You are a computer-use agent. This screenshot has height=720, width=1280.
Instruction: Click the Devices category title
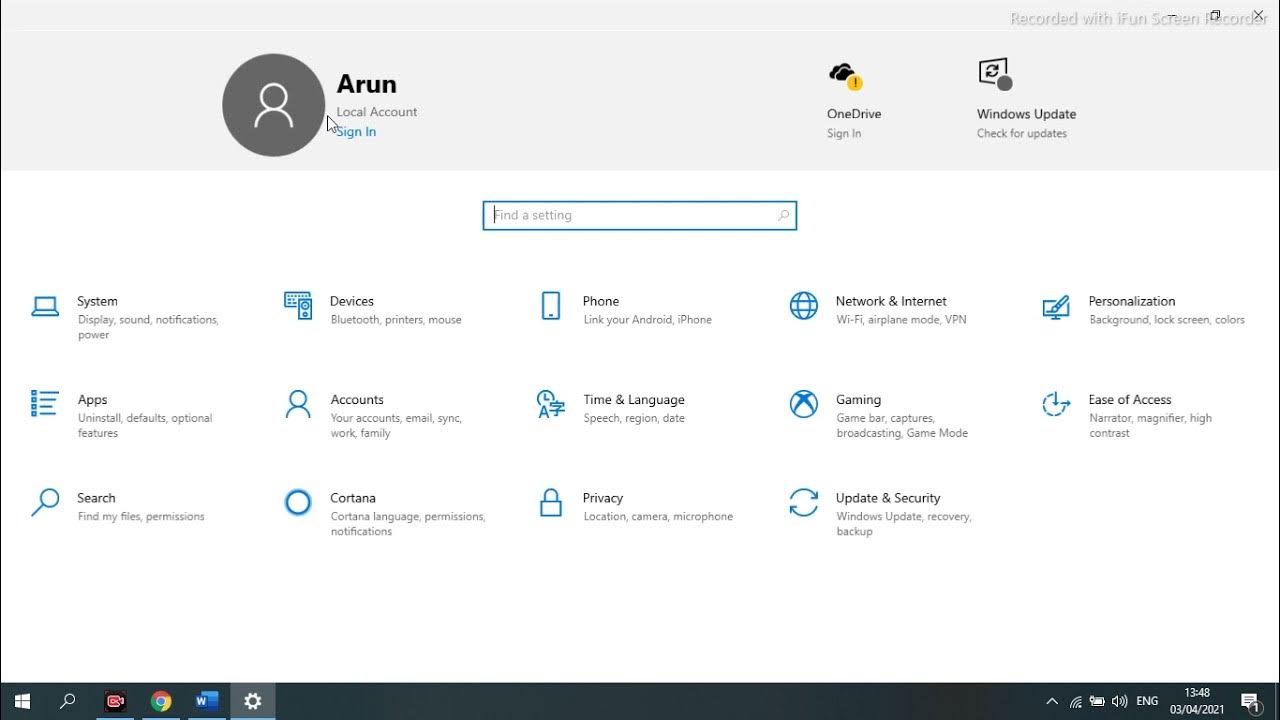(352, 301)
